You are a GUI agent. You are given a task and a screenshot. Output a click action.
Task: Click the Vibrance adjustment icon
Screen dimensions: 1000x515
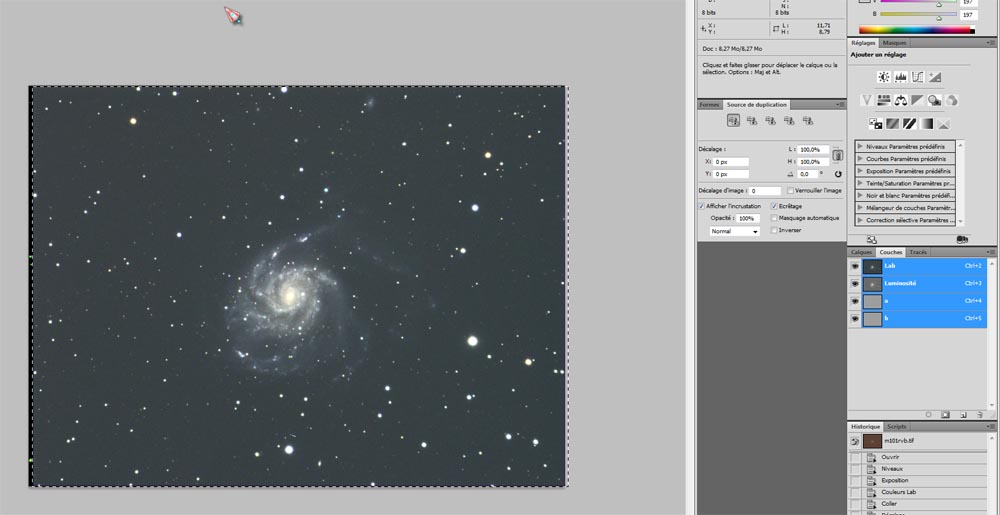[866, 100]
